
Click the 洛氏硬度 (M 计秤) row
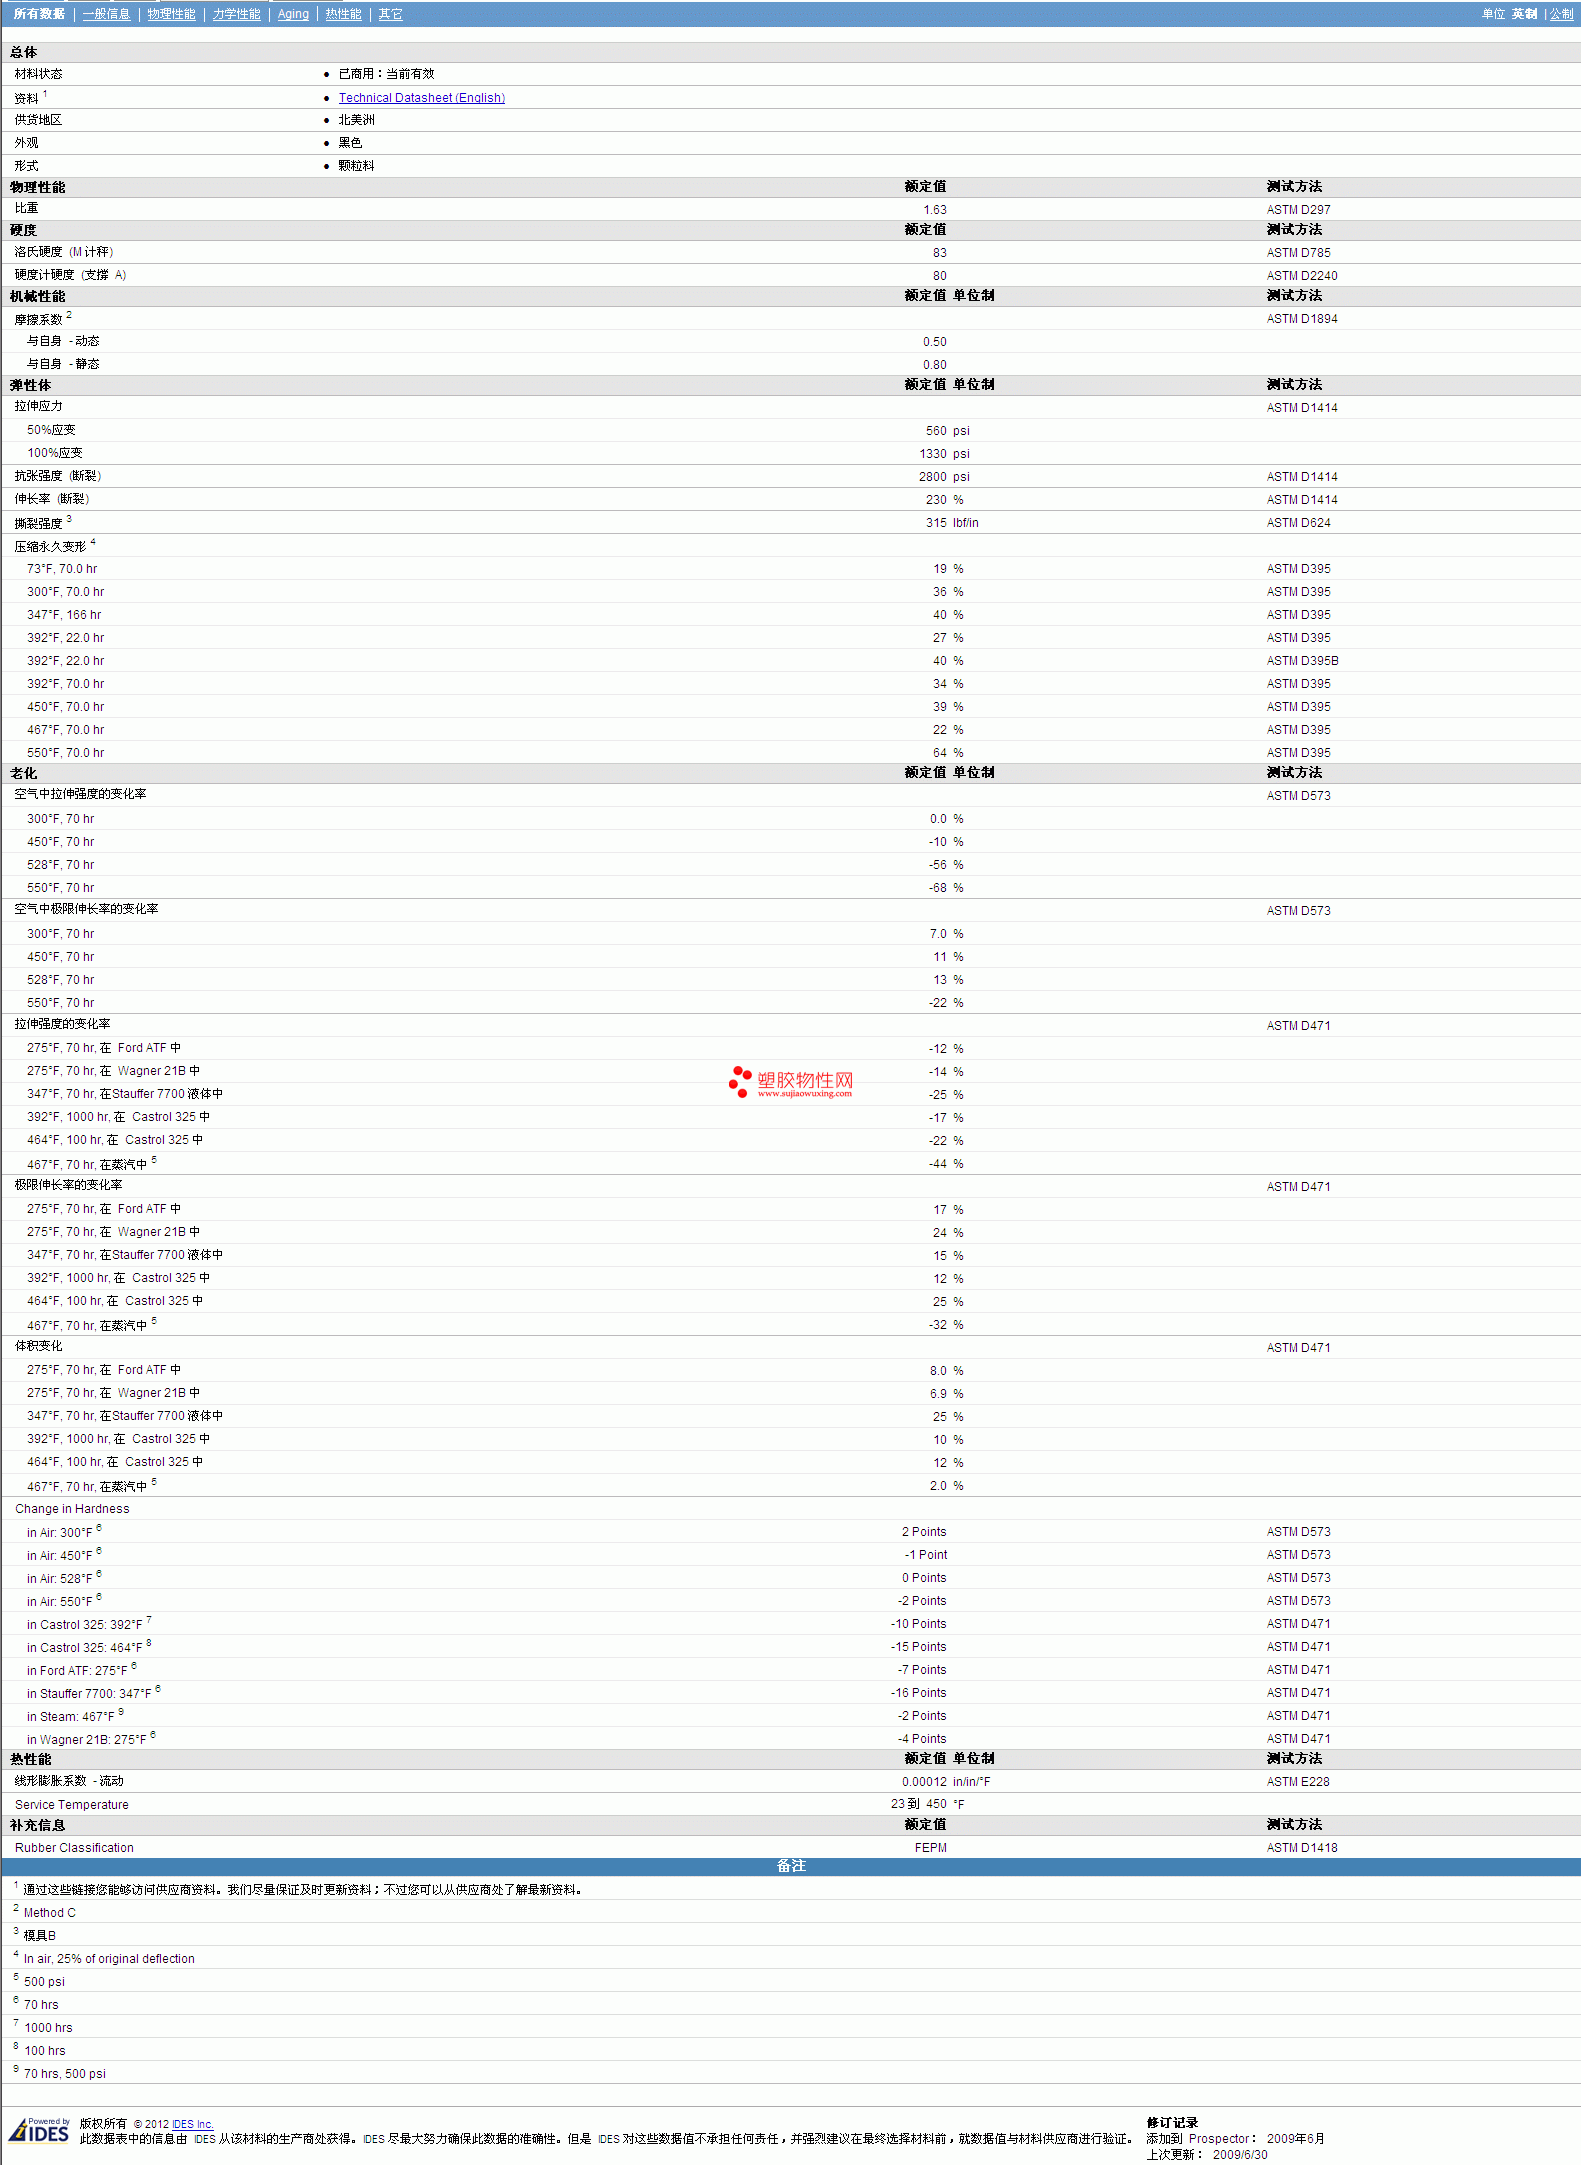[x=790, y=253]
